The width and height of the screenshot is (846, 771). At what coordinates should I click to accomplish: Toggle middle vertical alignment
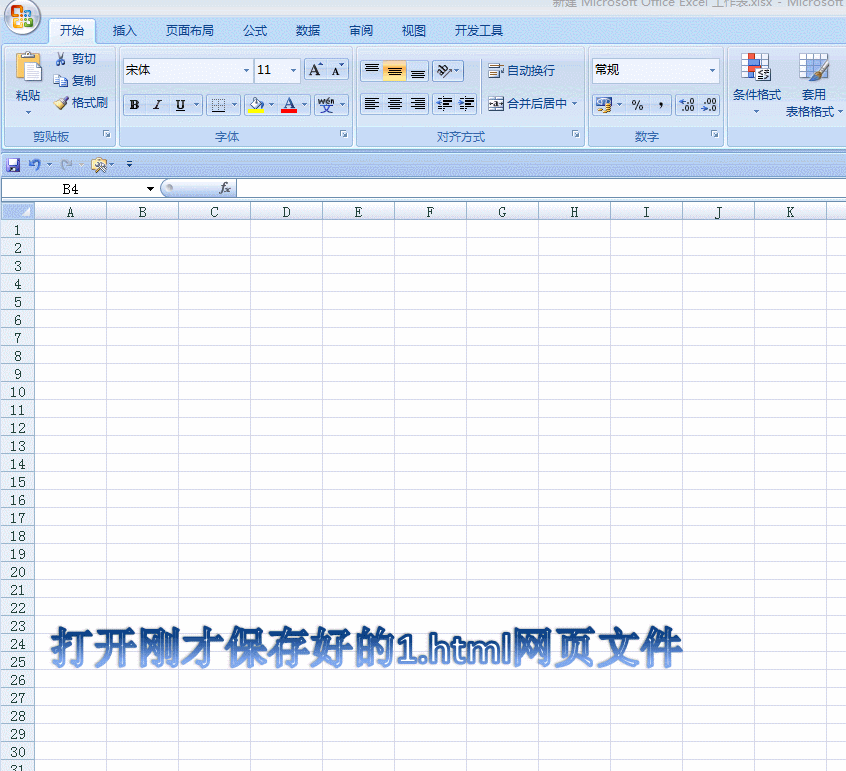[x=394, y=70]
